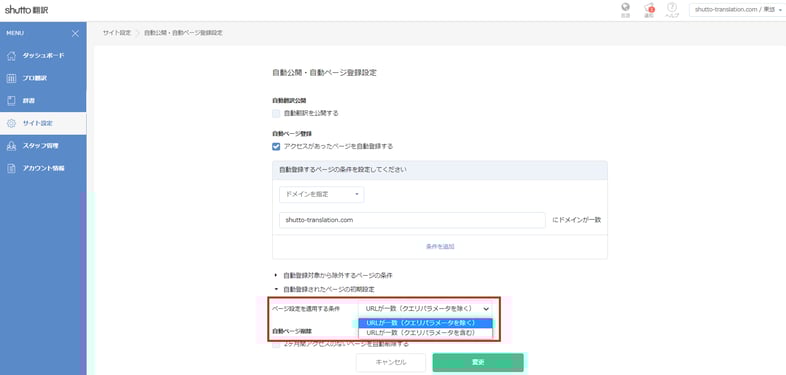Click the 辞書 book icon
This screenshot has width=786, height=375.
pyautogui.click(x=12, y=101)
